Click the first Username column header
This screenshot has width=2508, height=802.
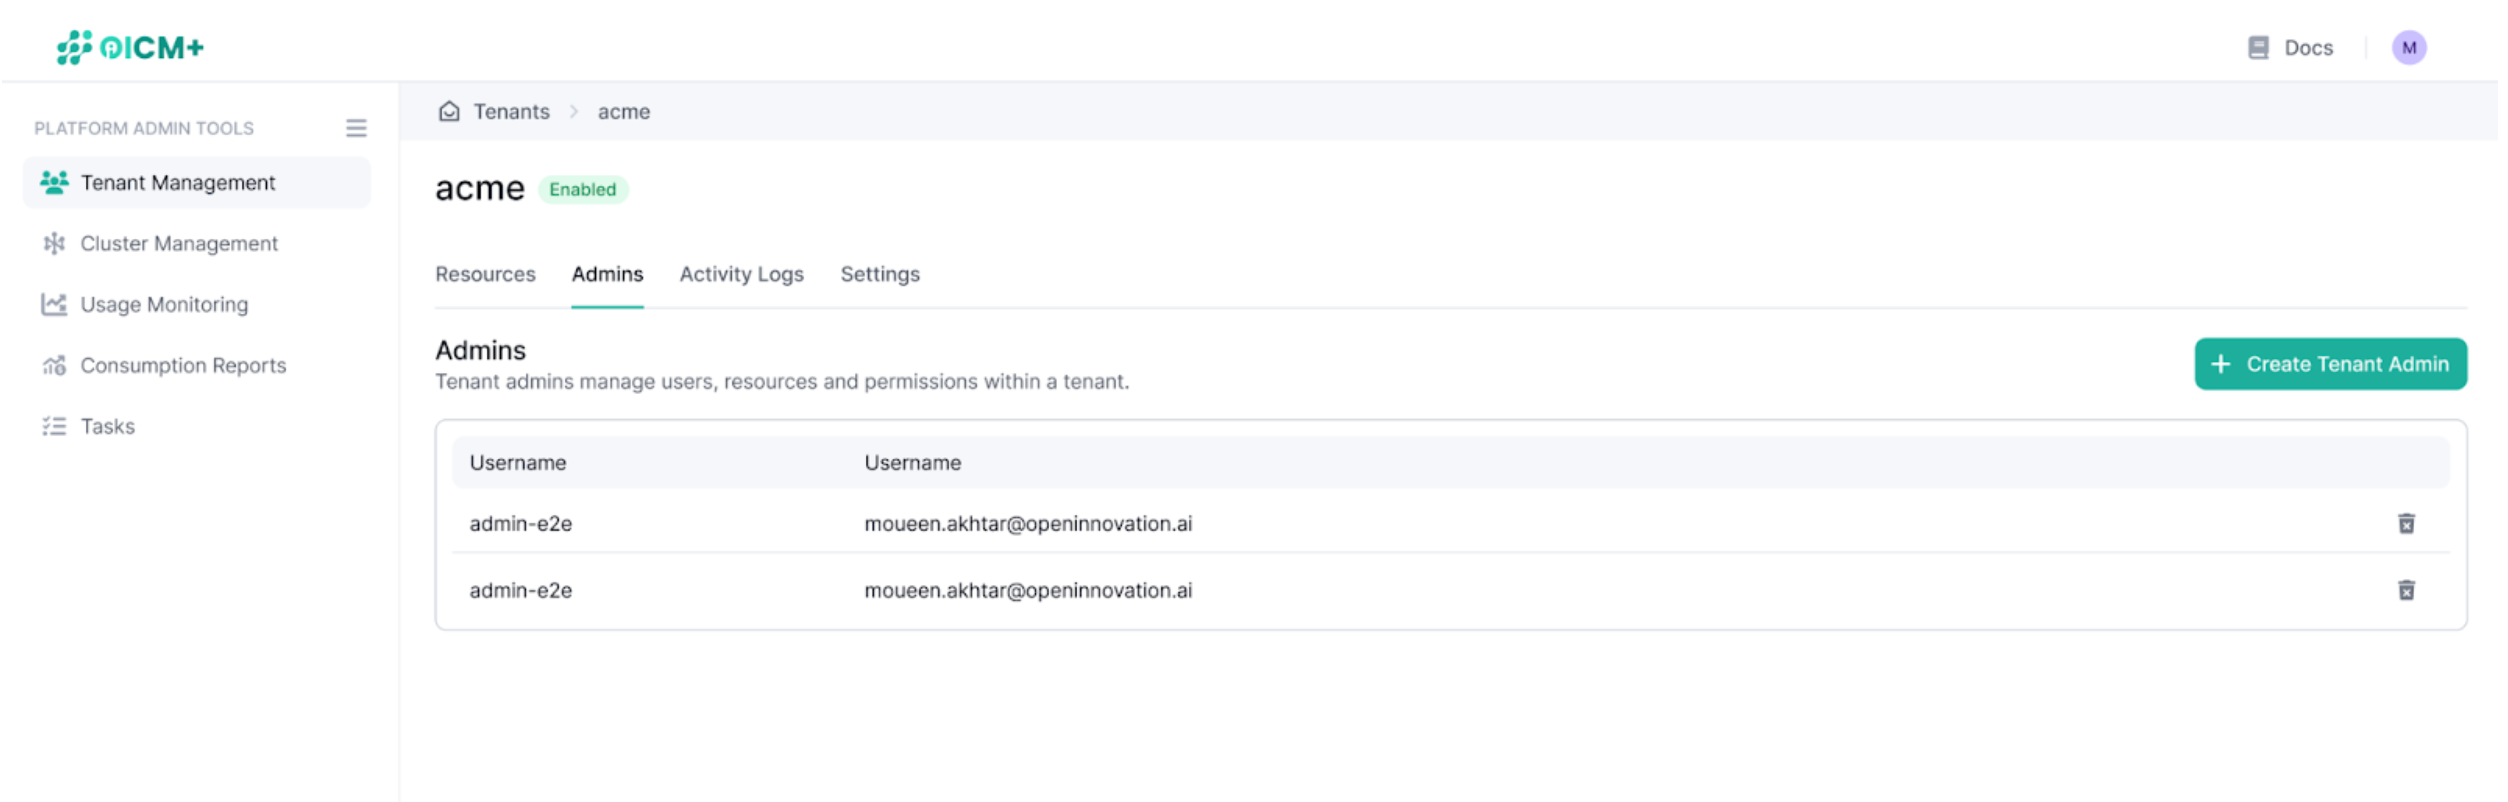[518, 463]
